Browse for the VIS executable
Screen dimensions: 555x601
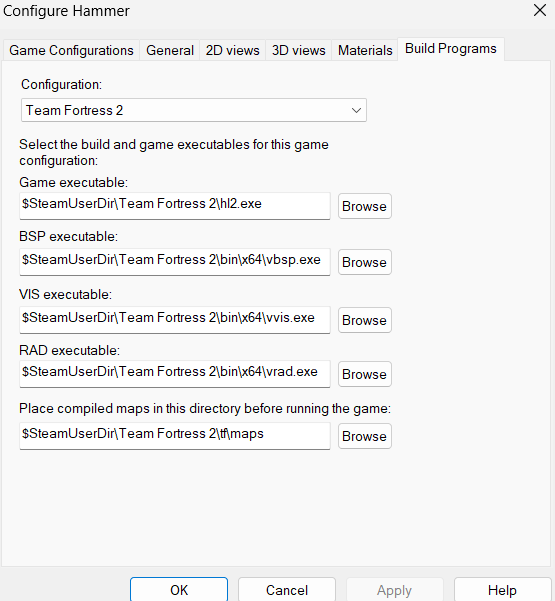click(x=365, y=320)
